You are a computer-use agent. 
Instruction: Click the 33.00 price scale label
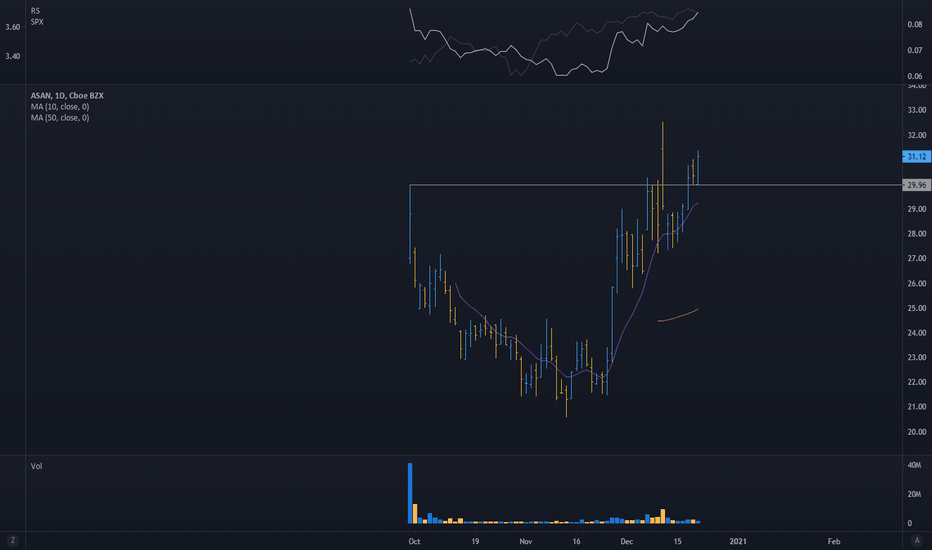[x=917, y=110]
